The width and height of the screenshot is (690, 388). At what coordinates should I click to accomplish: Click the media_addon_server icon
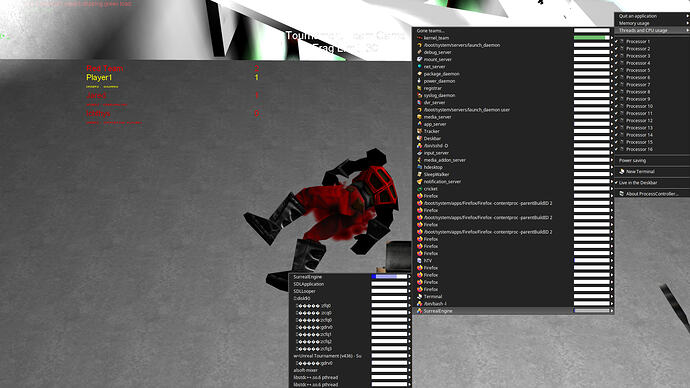pyautogui.click(x=419, y=160)
